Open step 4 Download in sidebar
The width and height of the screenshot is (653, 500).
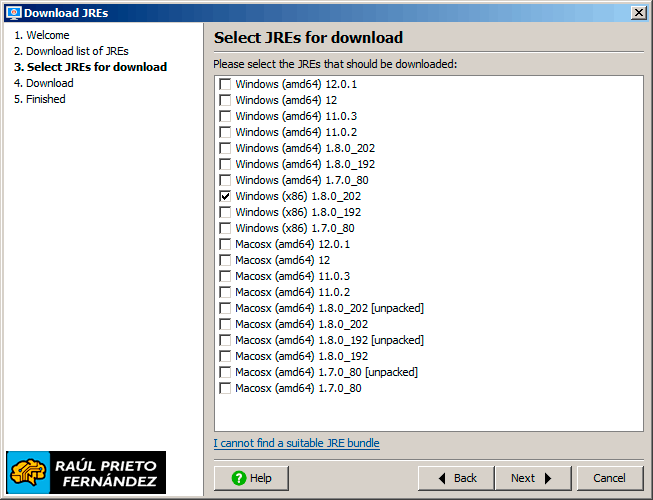coord(44,83)
